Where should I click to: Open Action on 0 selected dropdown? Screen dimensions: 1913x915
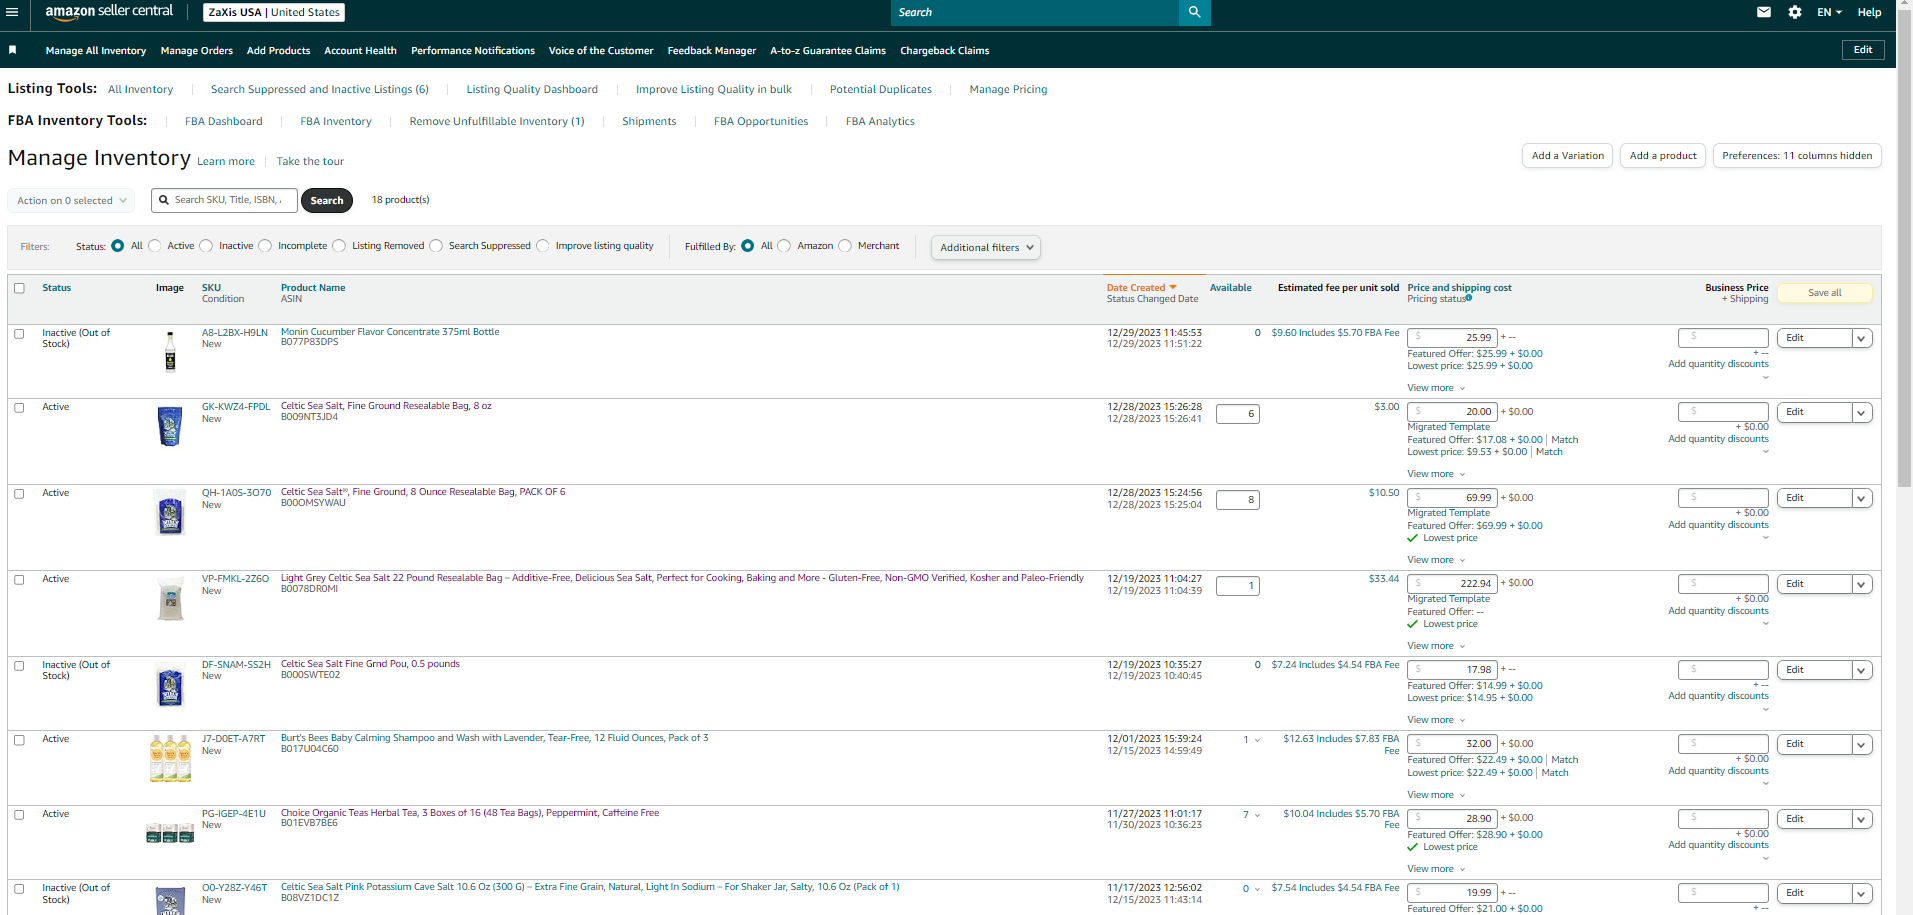pyautogui.click(x=71, y=201)
